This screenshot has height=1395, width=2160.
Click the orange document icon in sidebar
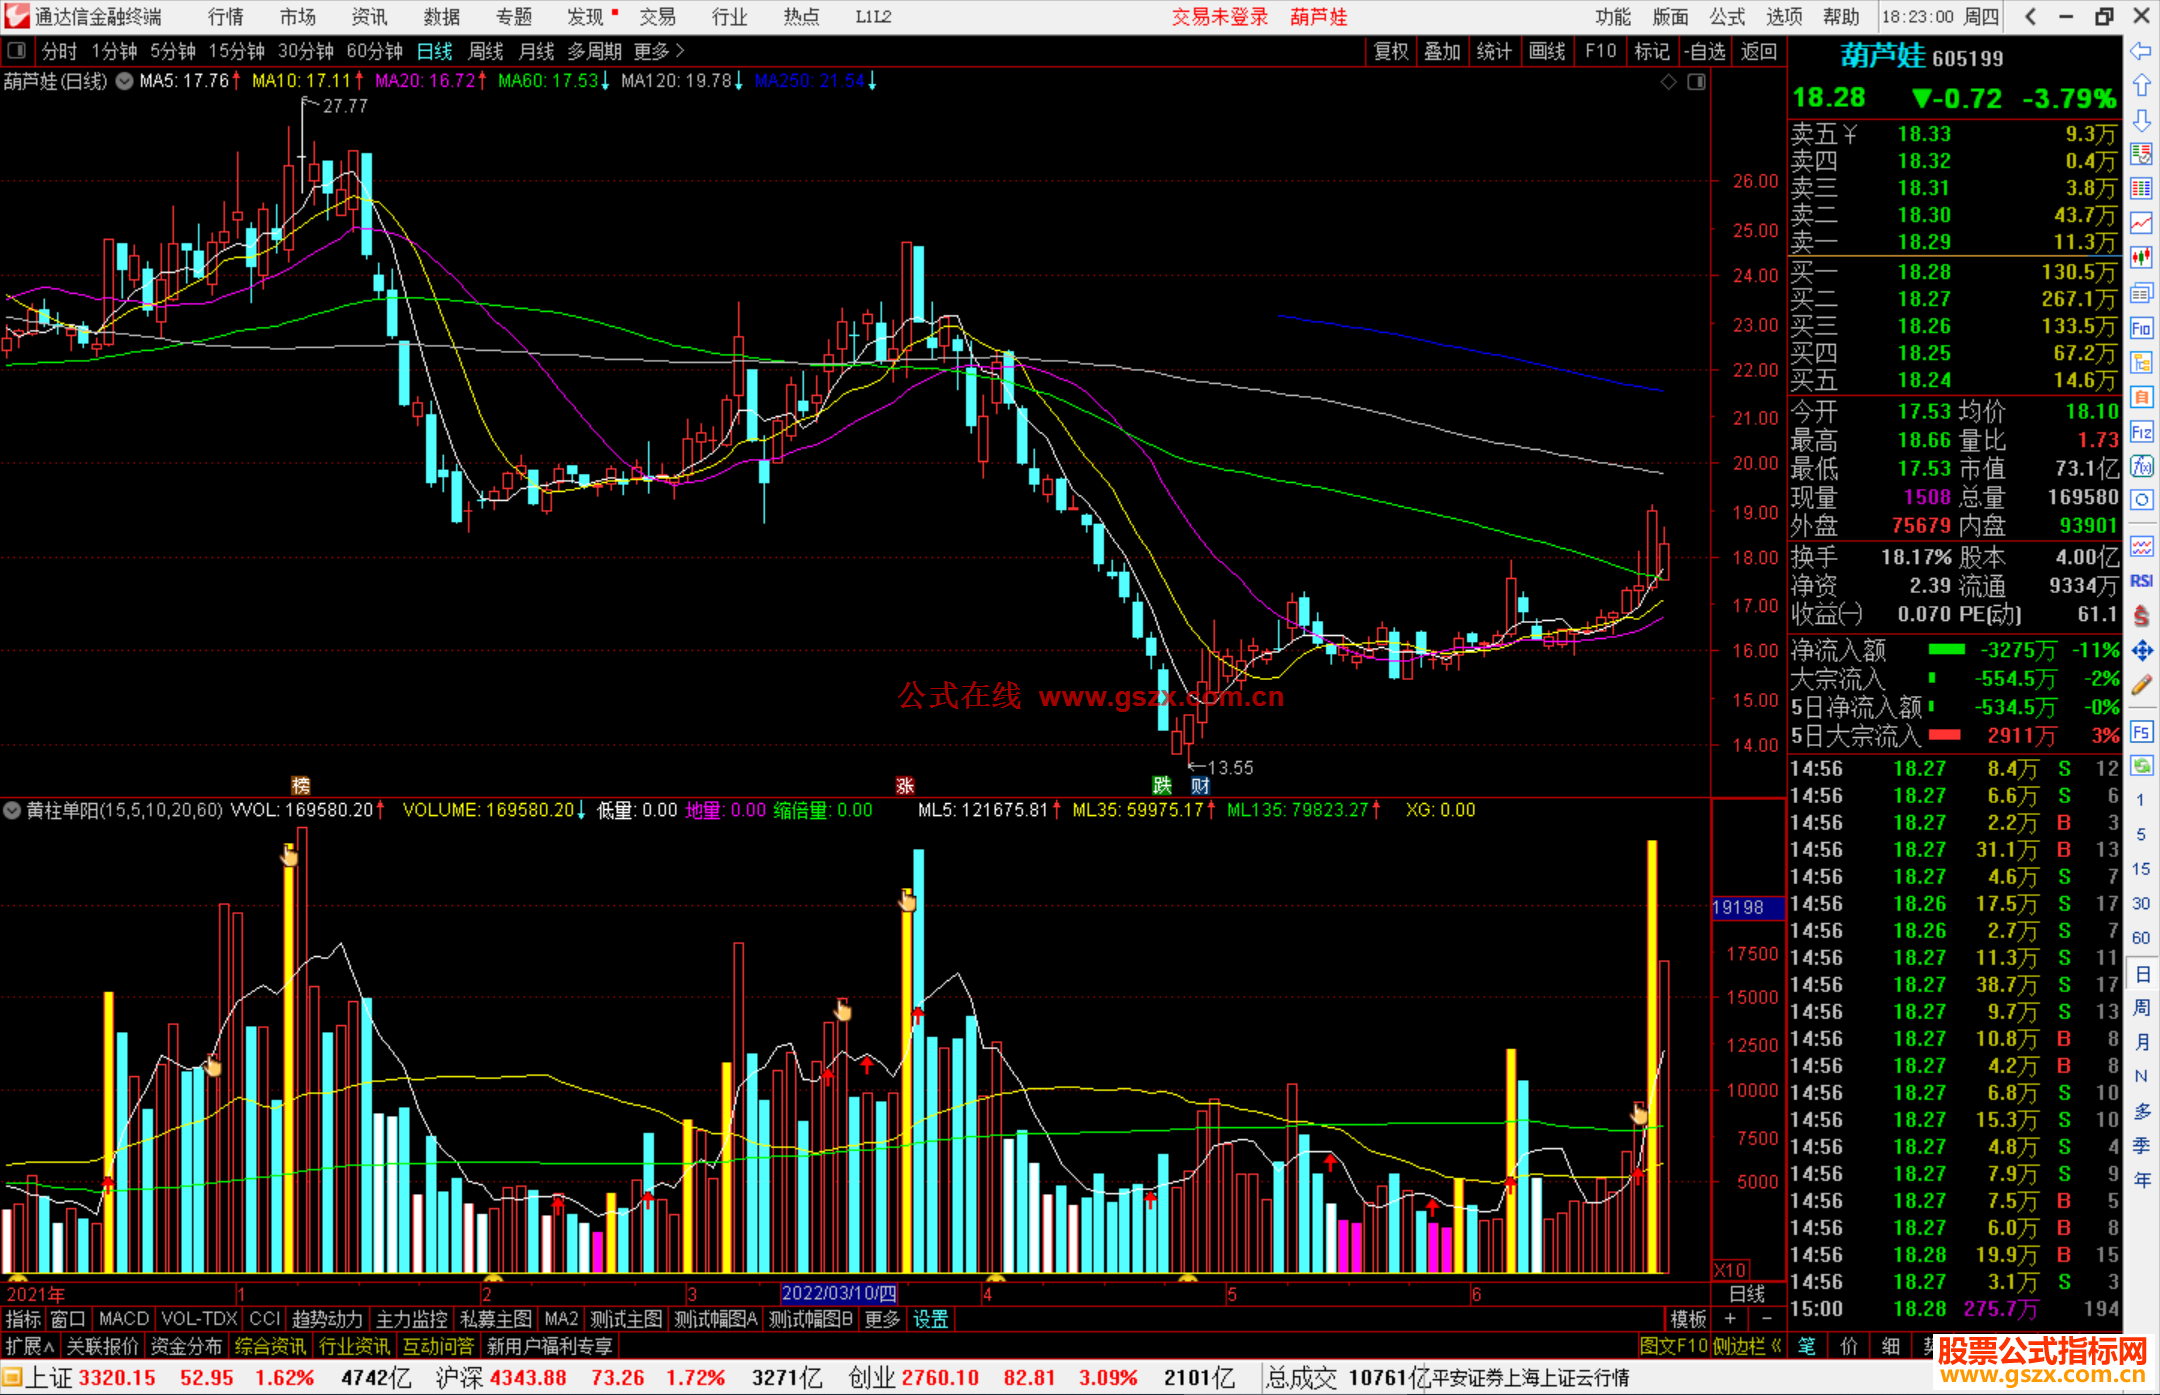(x=2141, y=397)
